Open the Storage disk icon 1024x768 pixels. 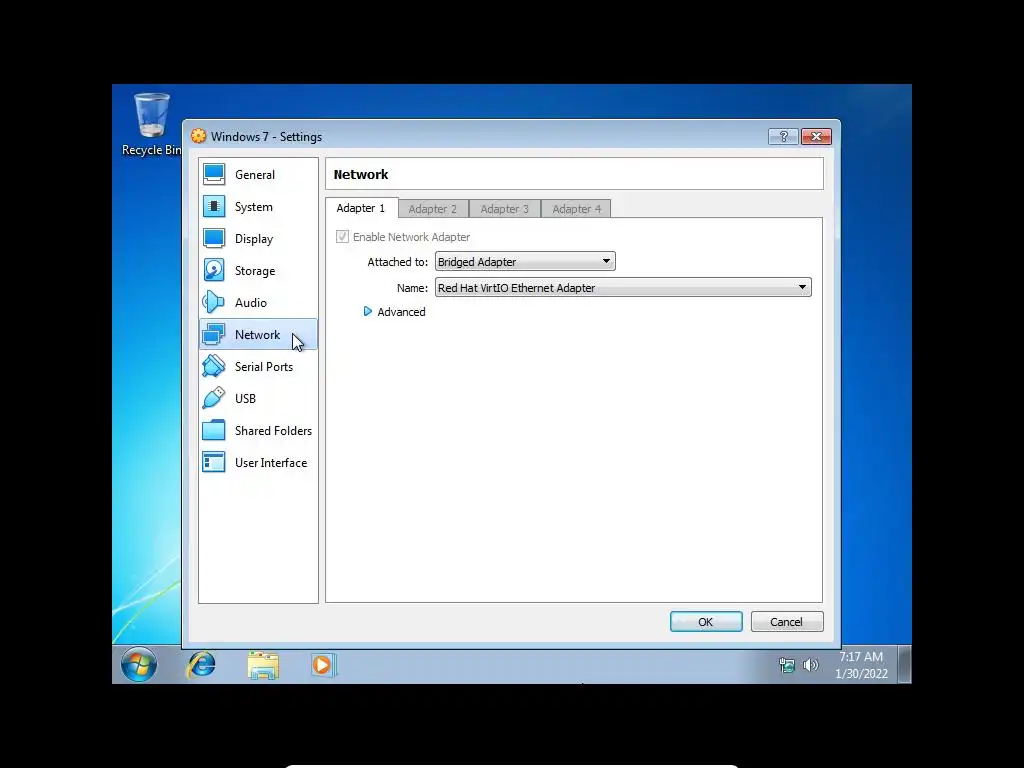tap(214, 270)
